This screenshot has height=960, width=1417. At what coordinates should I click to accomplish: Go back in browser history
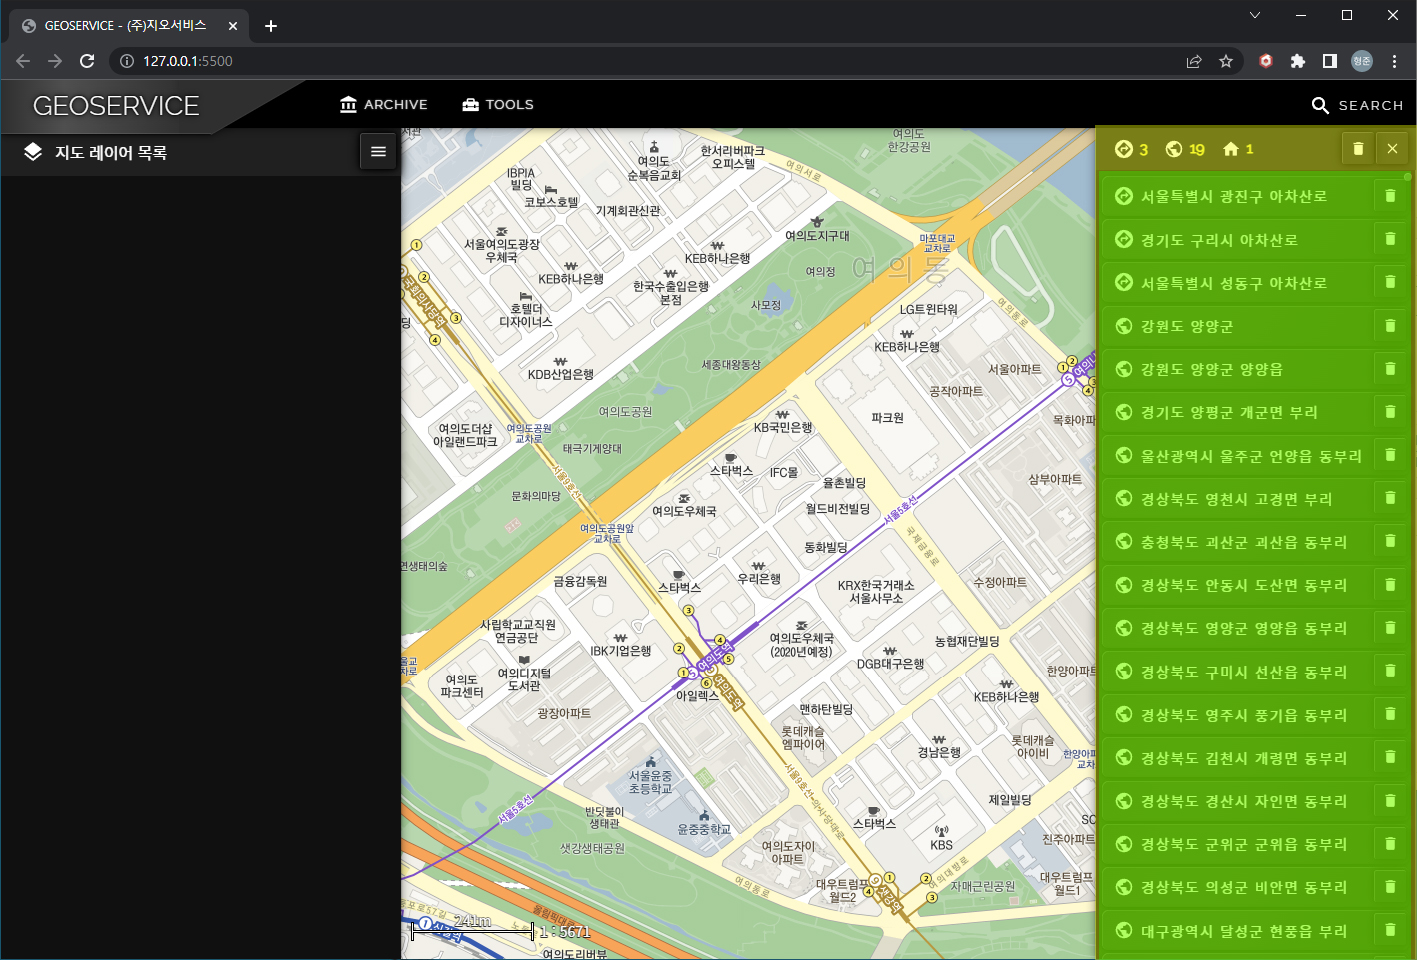point(23,61)
